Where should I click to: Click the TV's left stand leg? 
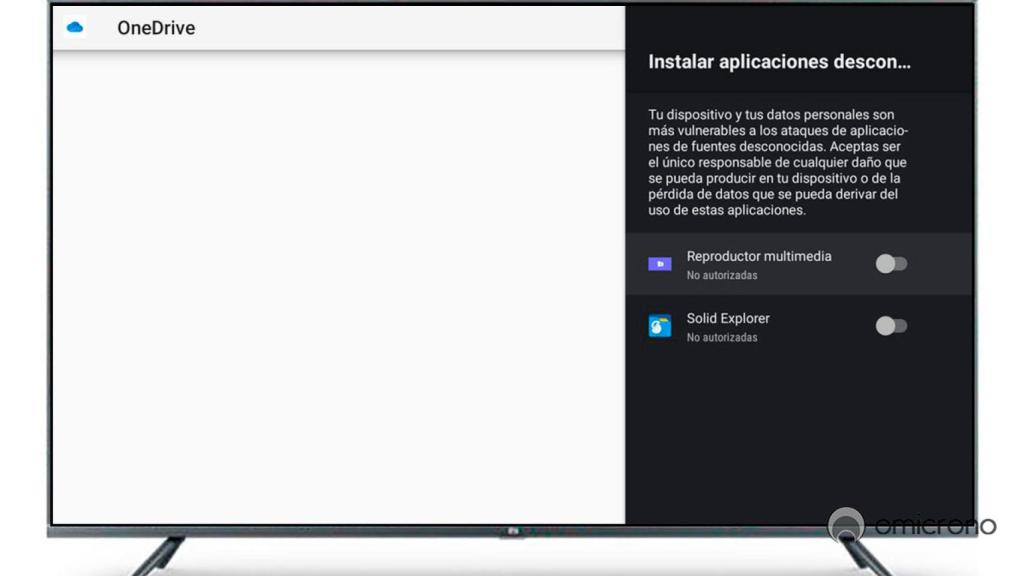[x=161, y=555]
